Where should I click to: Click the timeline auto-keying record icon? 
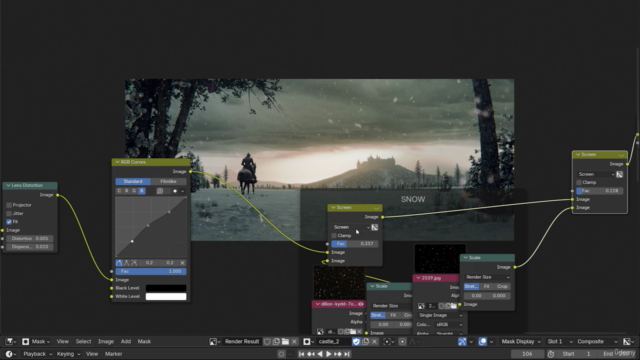[281, 354]
